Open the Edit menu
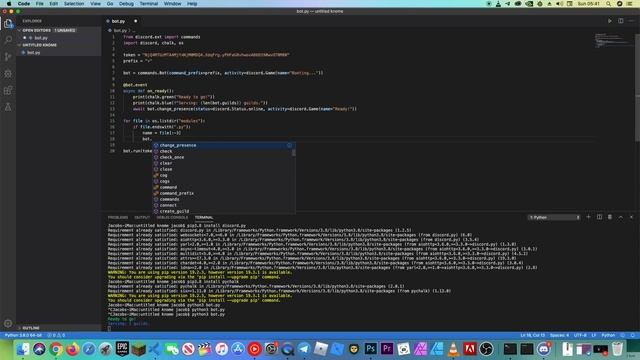Image resolution: width=640 pixels, height=360 pixels. pos(53,4)
